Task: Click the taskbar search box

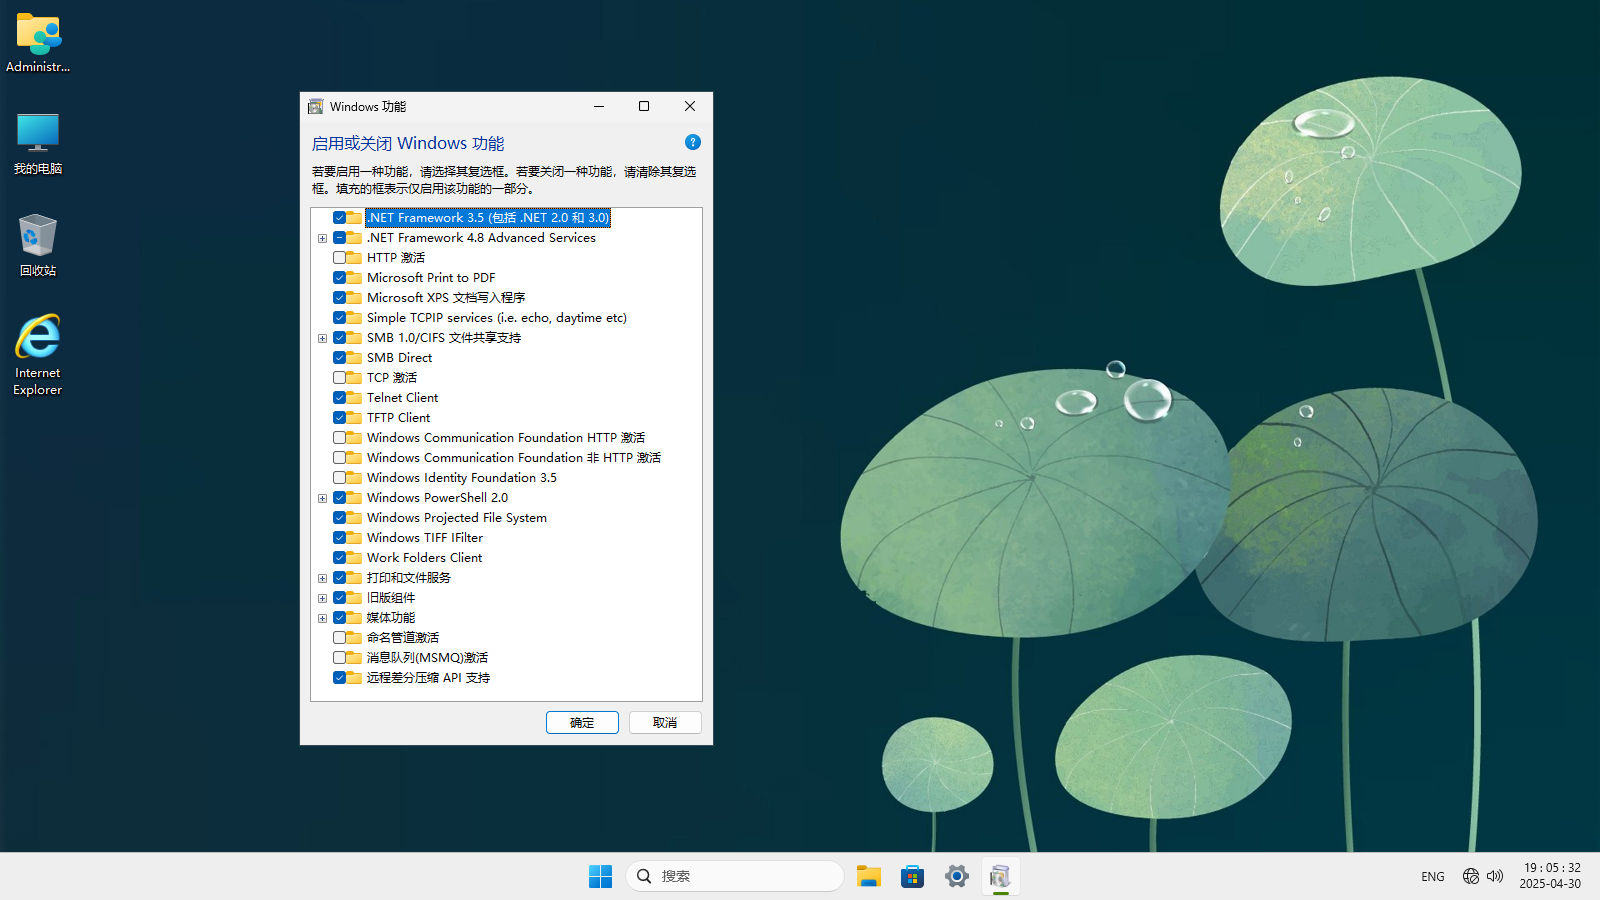Action: point(735,876)
